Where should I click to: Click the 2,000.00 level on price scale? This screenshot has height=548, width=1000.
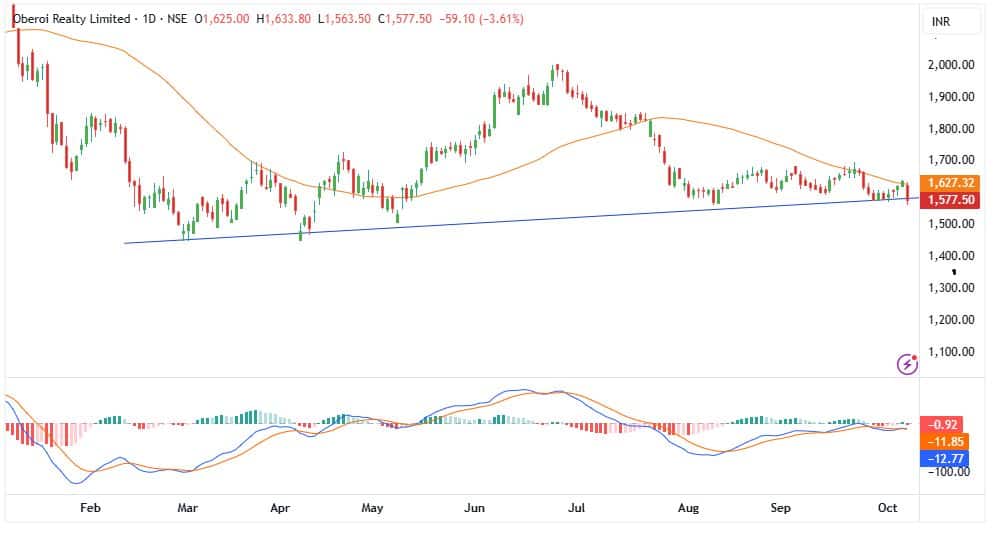pos(950,65)
